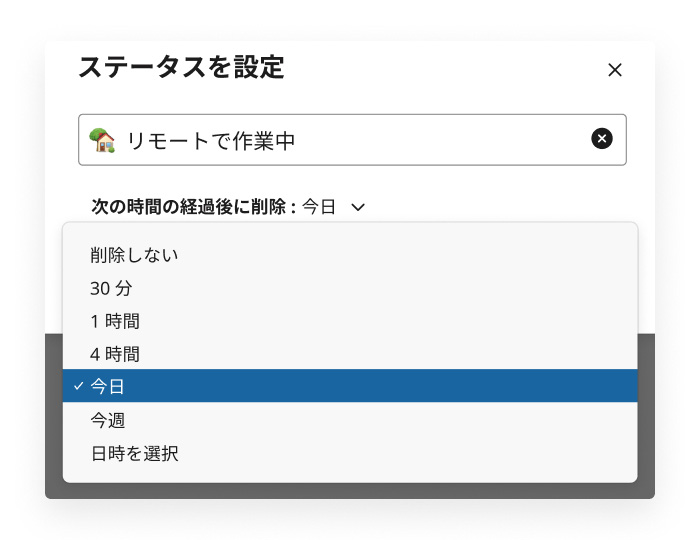Click the 次の時間の経過後に削除 label
The image size is (700, 540).
[193, 207]
